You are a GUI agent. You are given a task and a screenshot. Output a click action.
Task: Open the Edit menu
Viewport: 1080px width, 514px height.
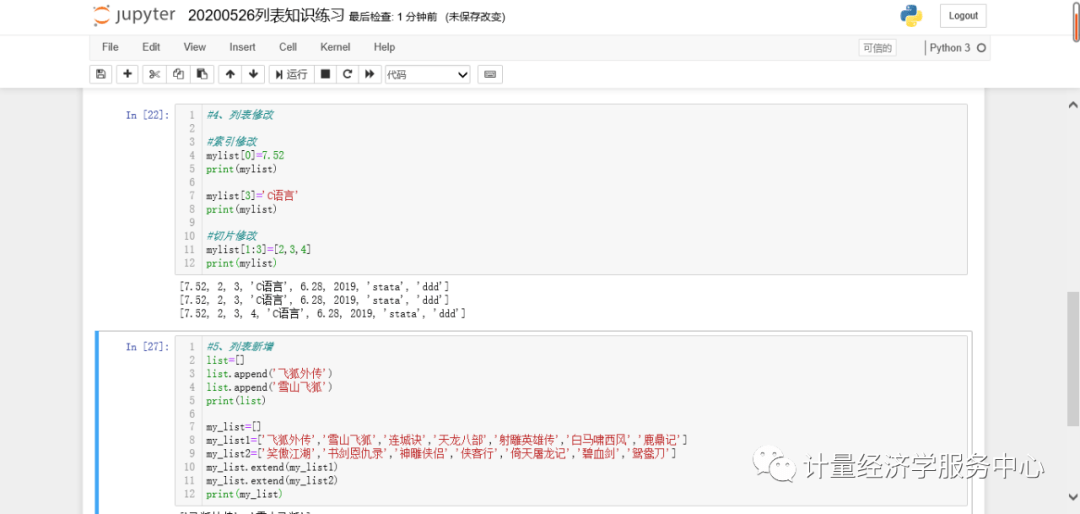[x=151, y=47]
